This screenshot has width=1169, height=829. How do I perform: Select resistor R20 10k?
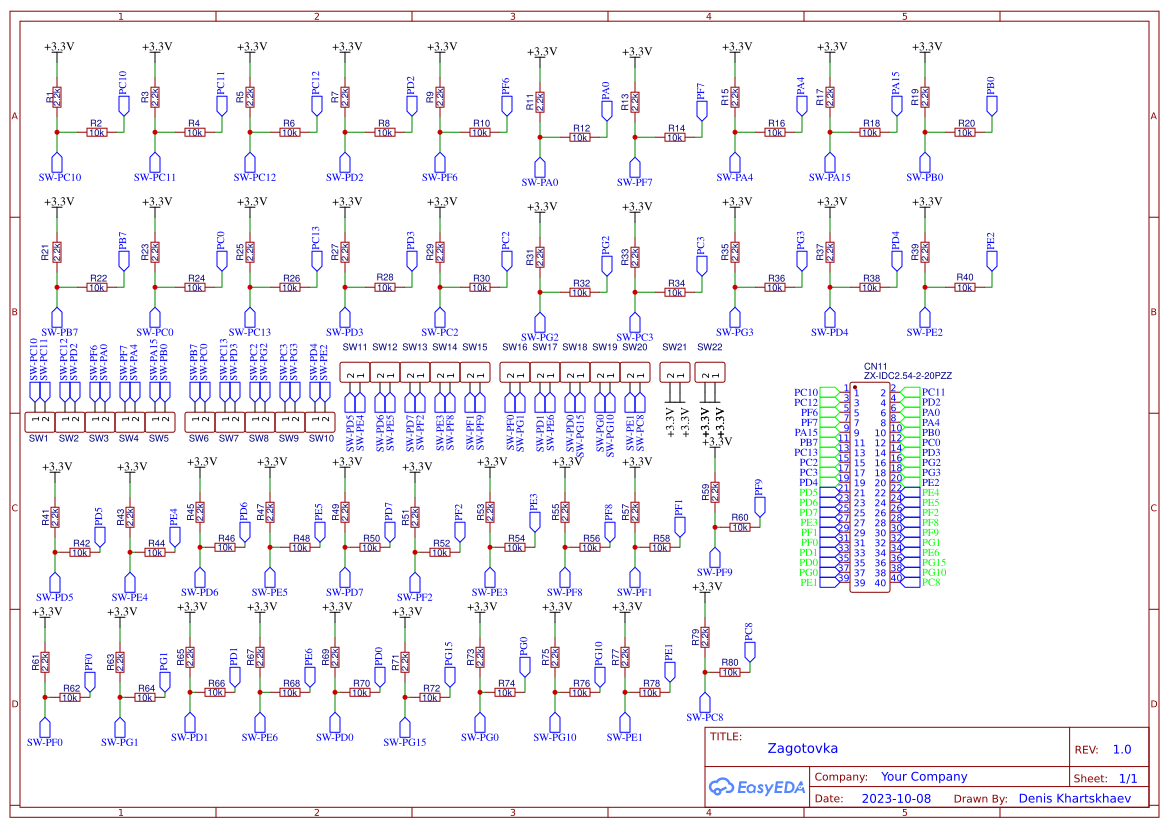coord(965,133)
